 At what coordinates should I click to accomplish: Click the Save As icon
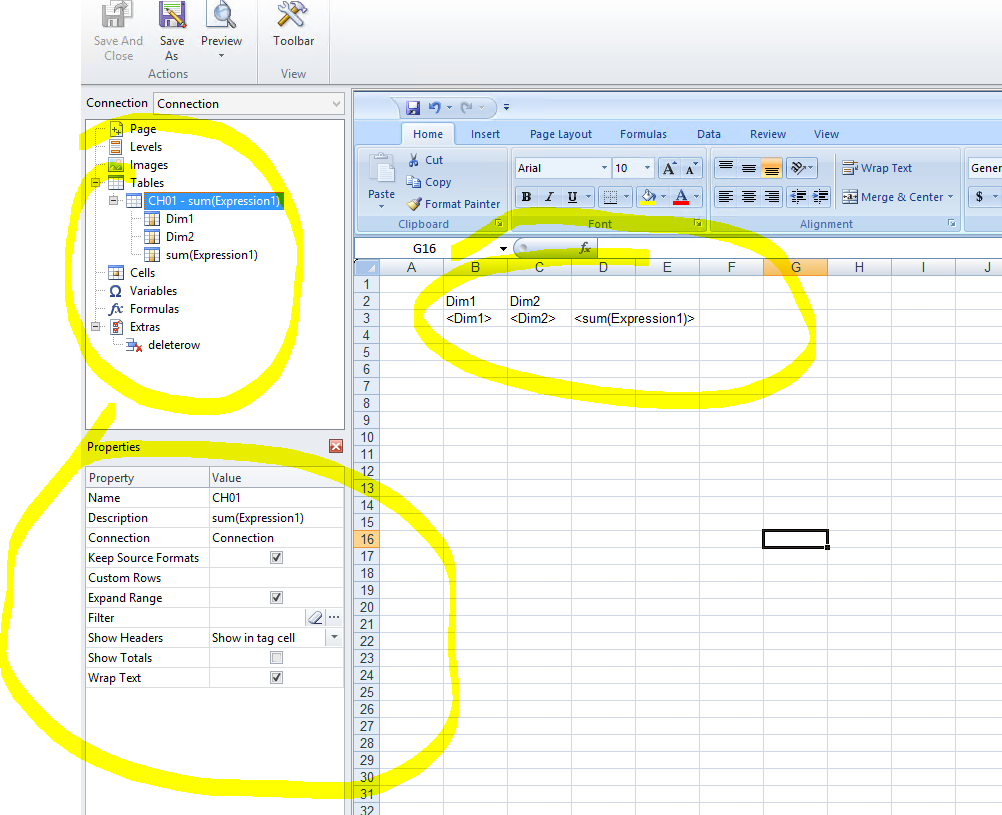(172, 28)
